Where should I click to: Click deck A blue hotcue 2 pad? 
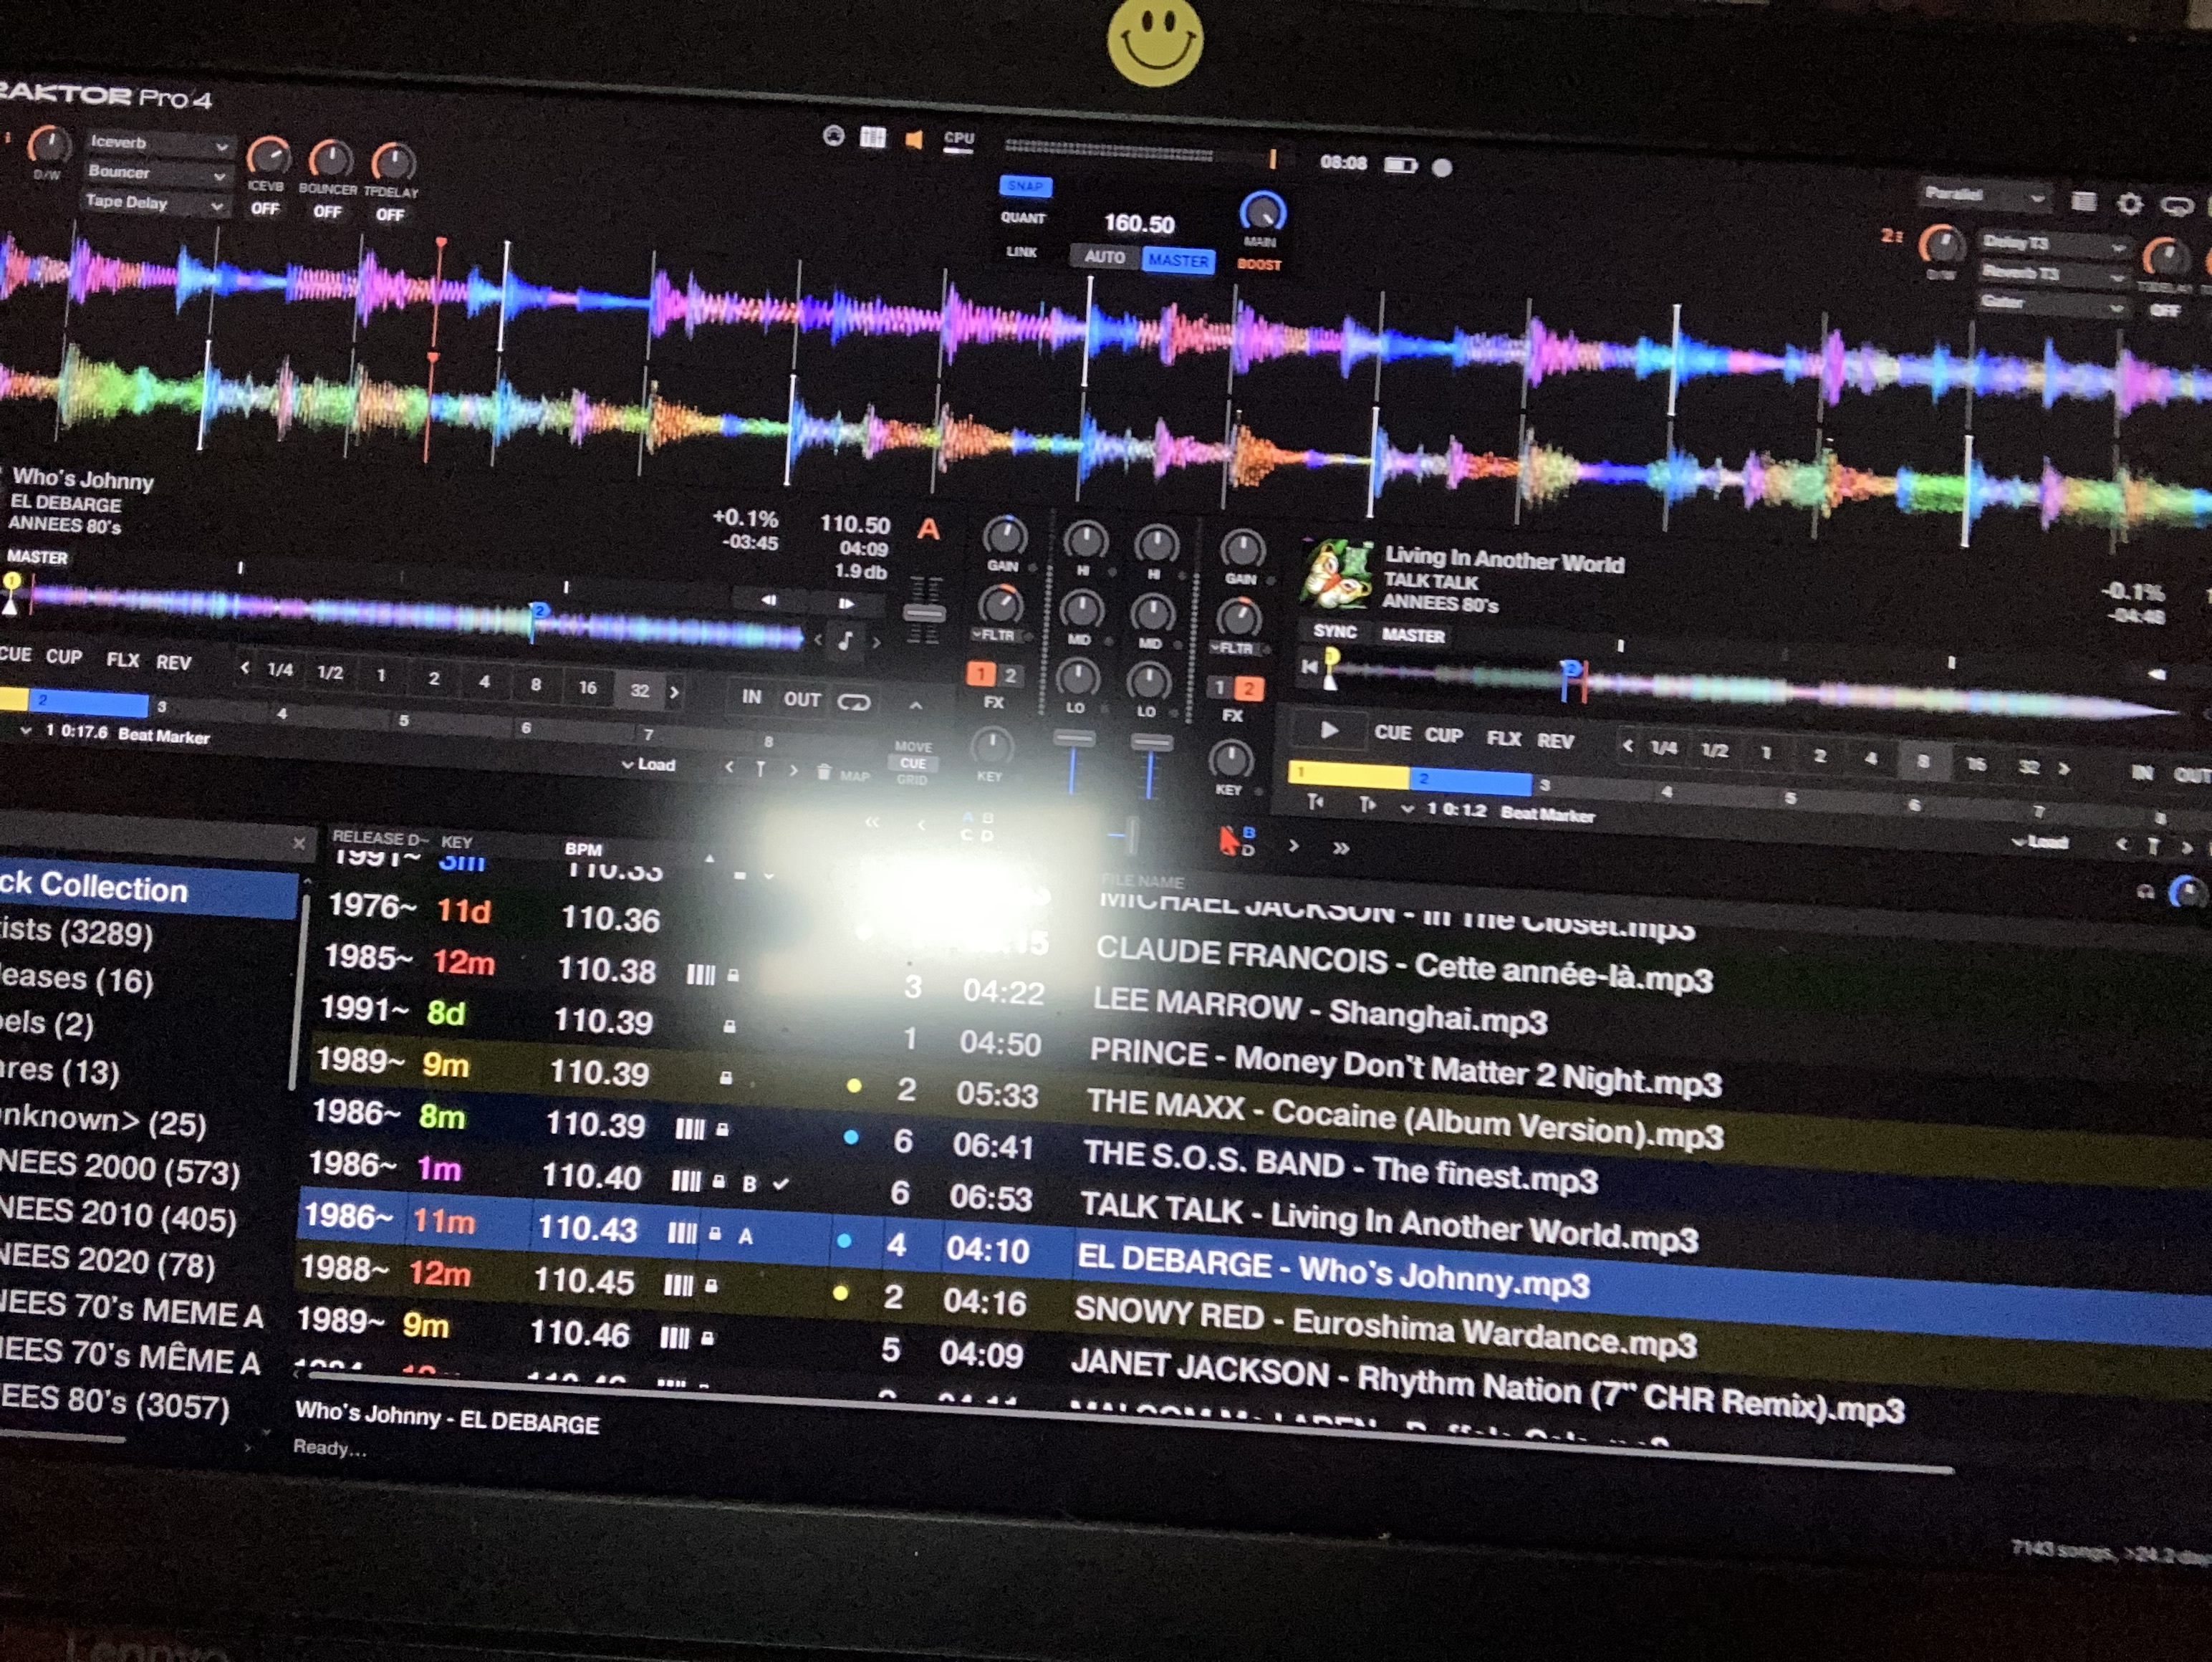coord(88,703)
